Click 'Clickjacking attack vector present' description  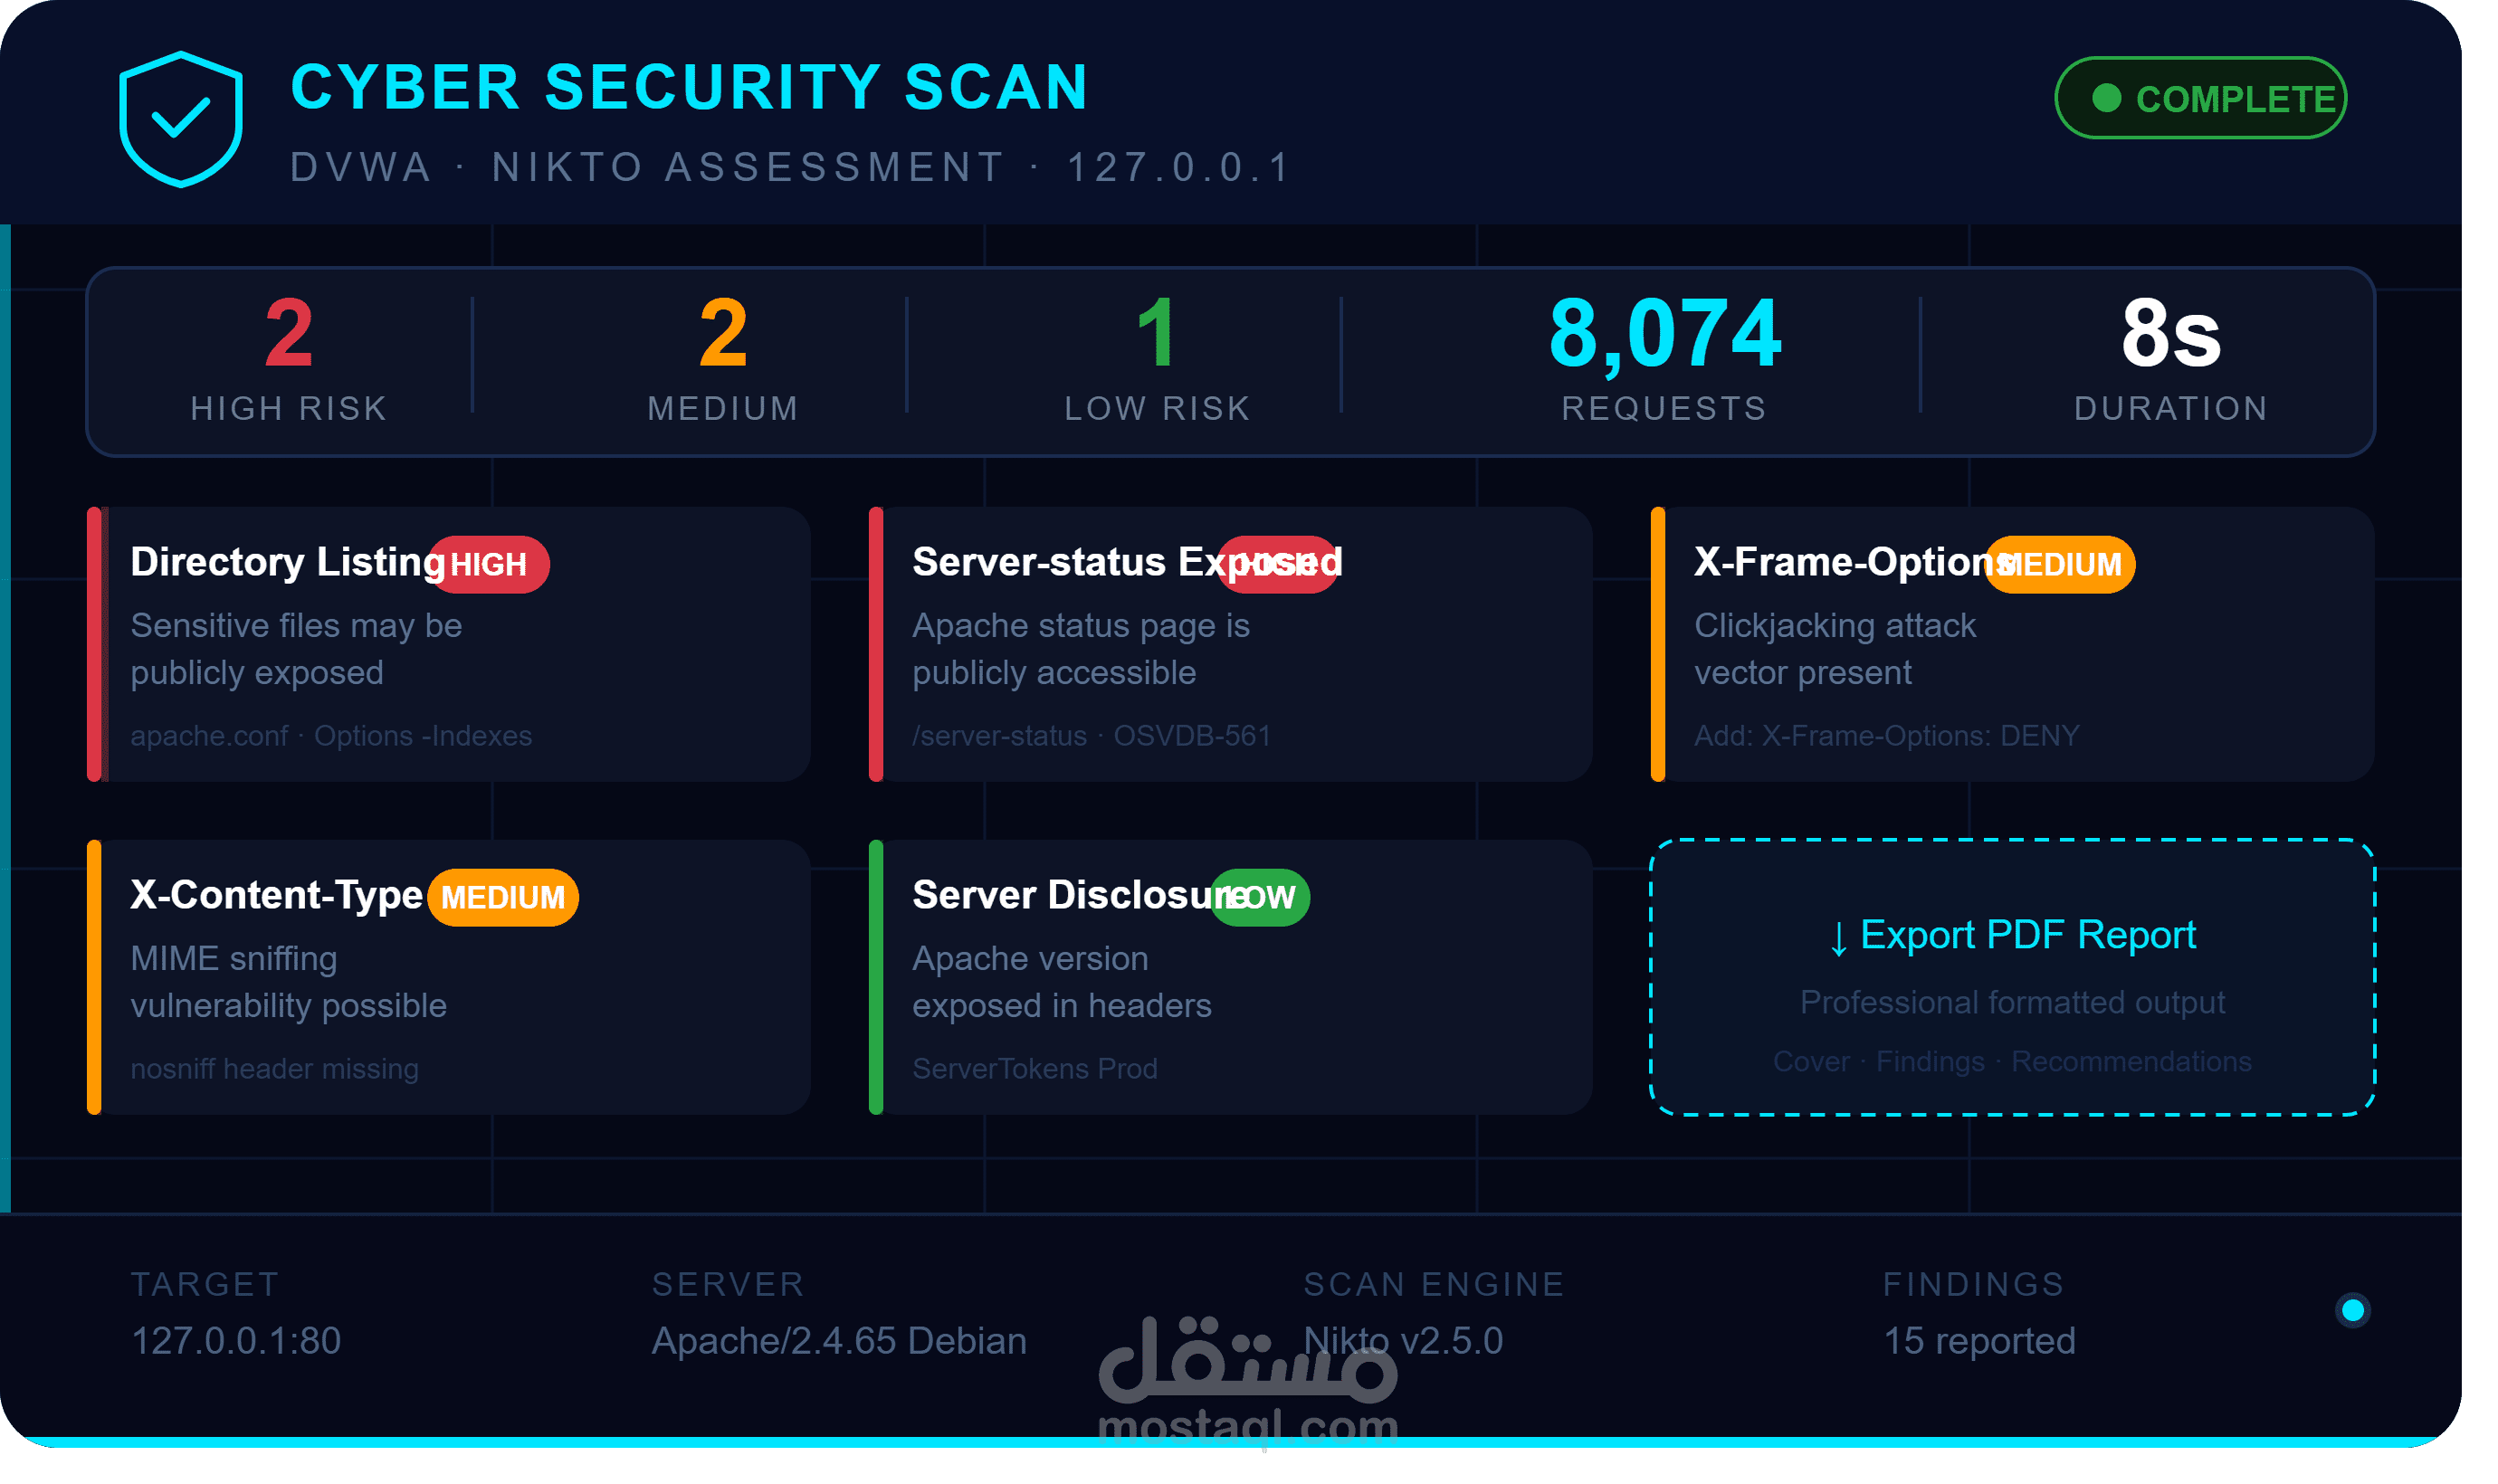1835,649
